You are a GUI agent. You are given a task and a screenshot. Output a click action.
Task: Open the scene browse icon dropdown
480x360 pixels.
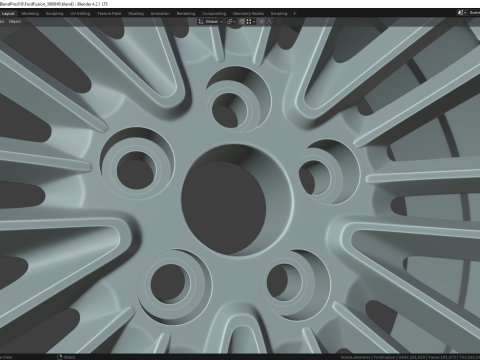coord(462,13)
